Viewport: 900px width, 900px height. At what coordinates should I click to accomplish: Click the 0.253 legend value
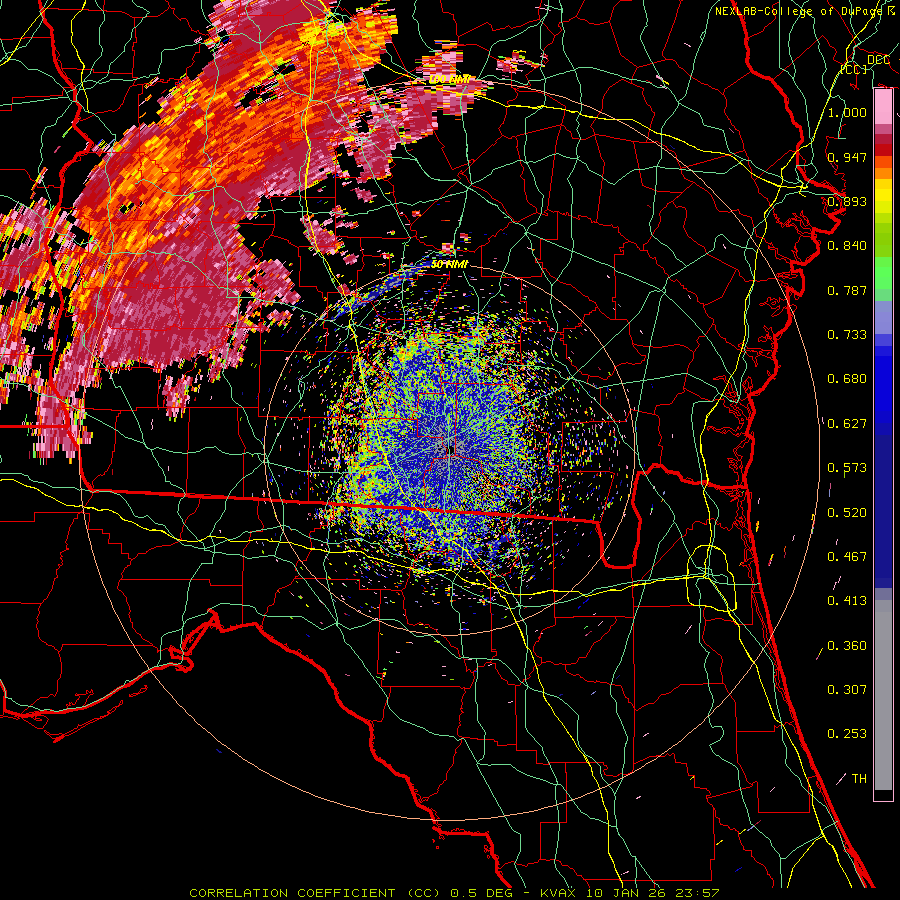(x=847, y=734)
